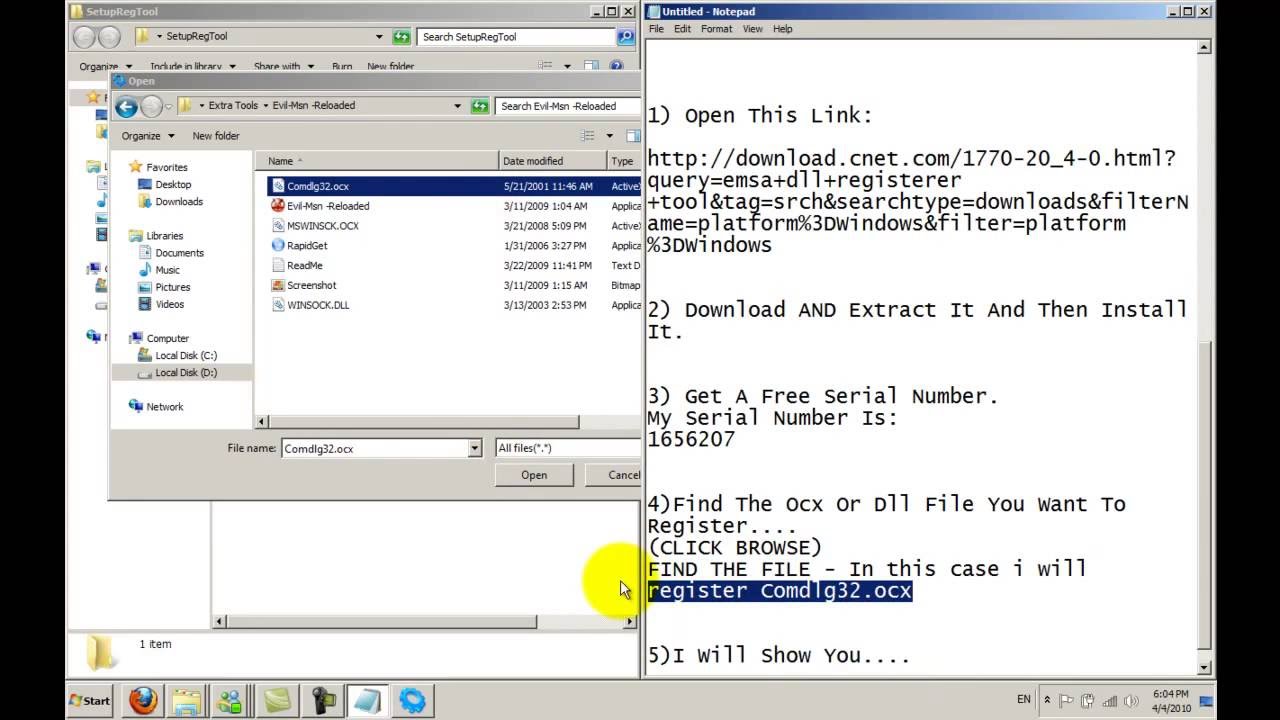1280x720 pixels.
Task: Click the Start button
Action: coord(90,700)
